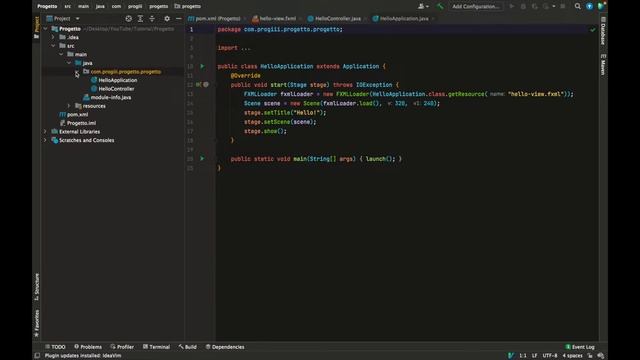The image size is (640, 360).
Task: Open the Dependencies tool window tab
Action: [225, 347]
